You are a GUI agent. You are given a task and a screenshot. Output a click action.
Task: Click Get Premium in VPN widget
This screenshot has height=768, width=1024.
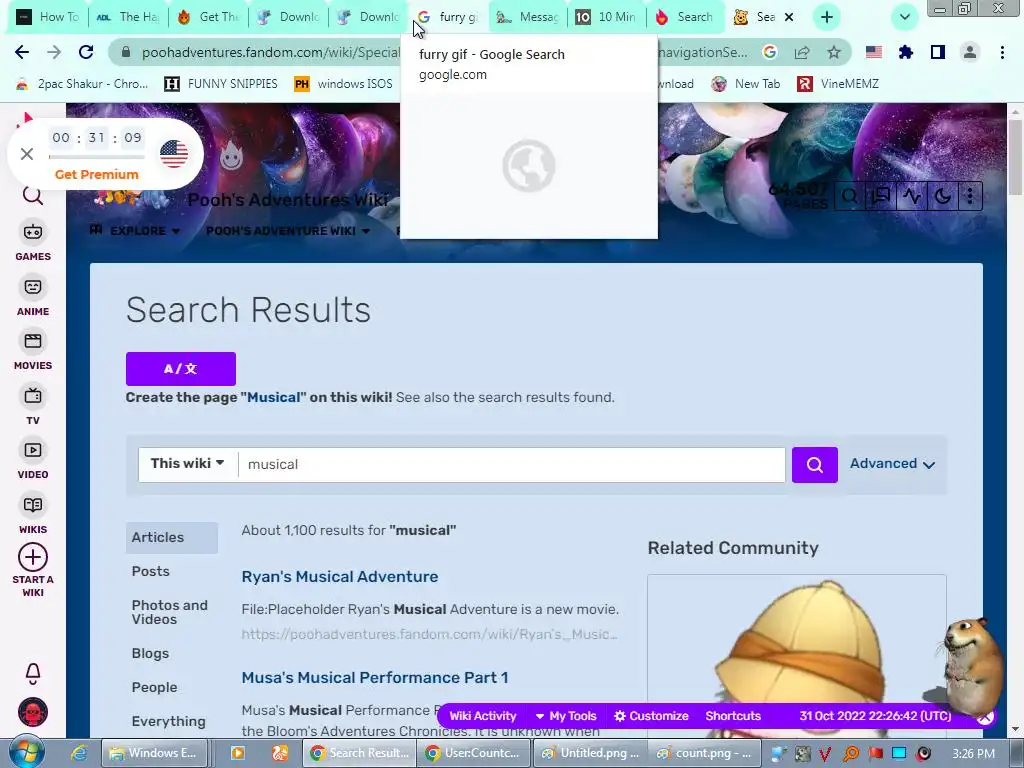click(97, 174)
